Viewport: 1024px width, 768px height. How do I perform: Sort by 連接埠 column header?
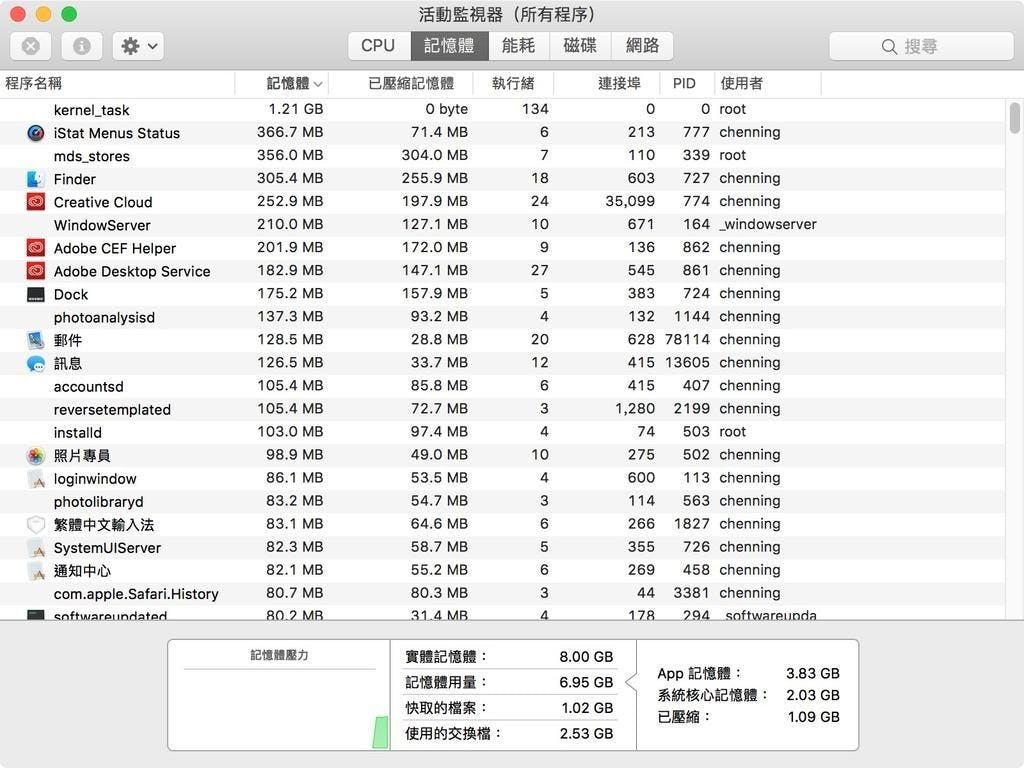(607, 84)
